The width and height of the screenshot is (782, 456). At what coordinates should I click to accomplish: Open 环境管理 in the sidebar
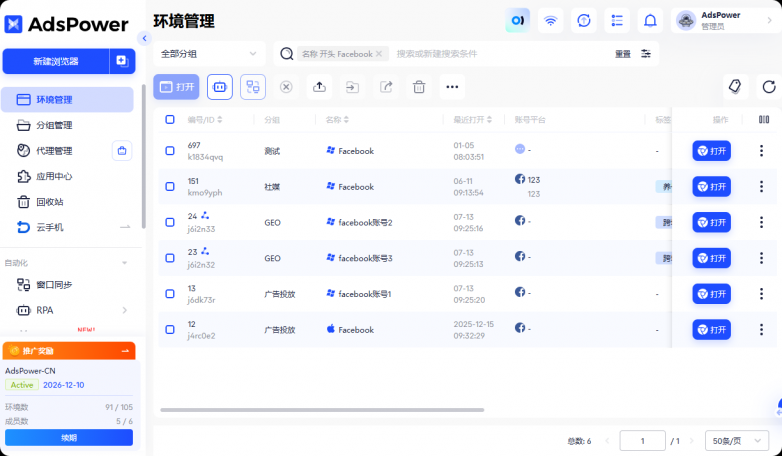[67, 100]
